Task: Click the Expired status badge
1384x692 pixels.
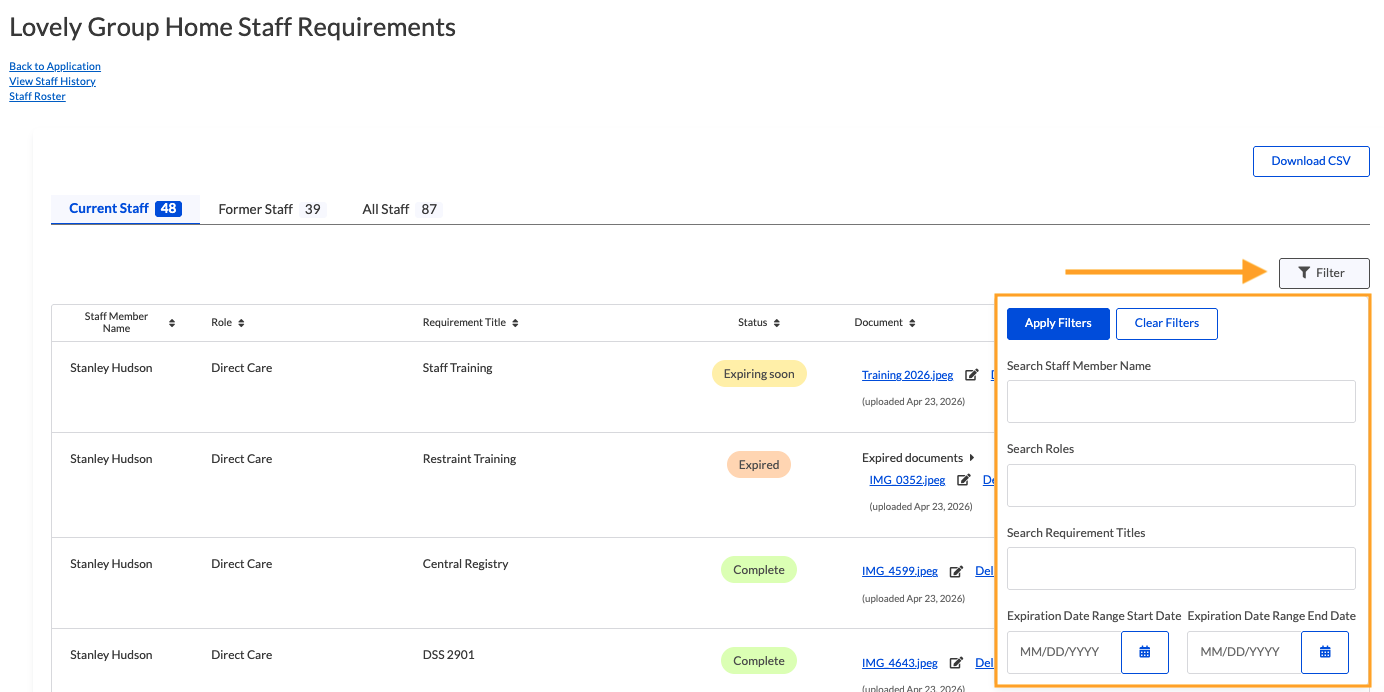Action: click(759, 465)
